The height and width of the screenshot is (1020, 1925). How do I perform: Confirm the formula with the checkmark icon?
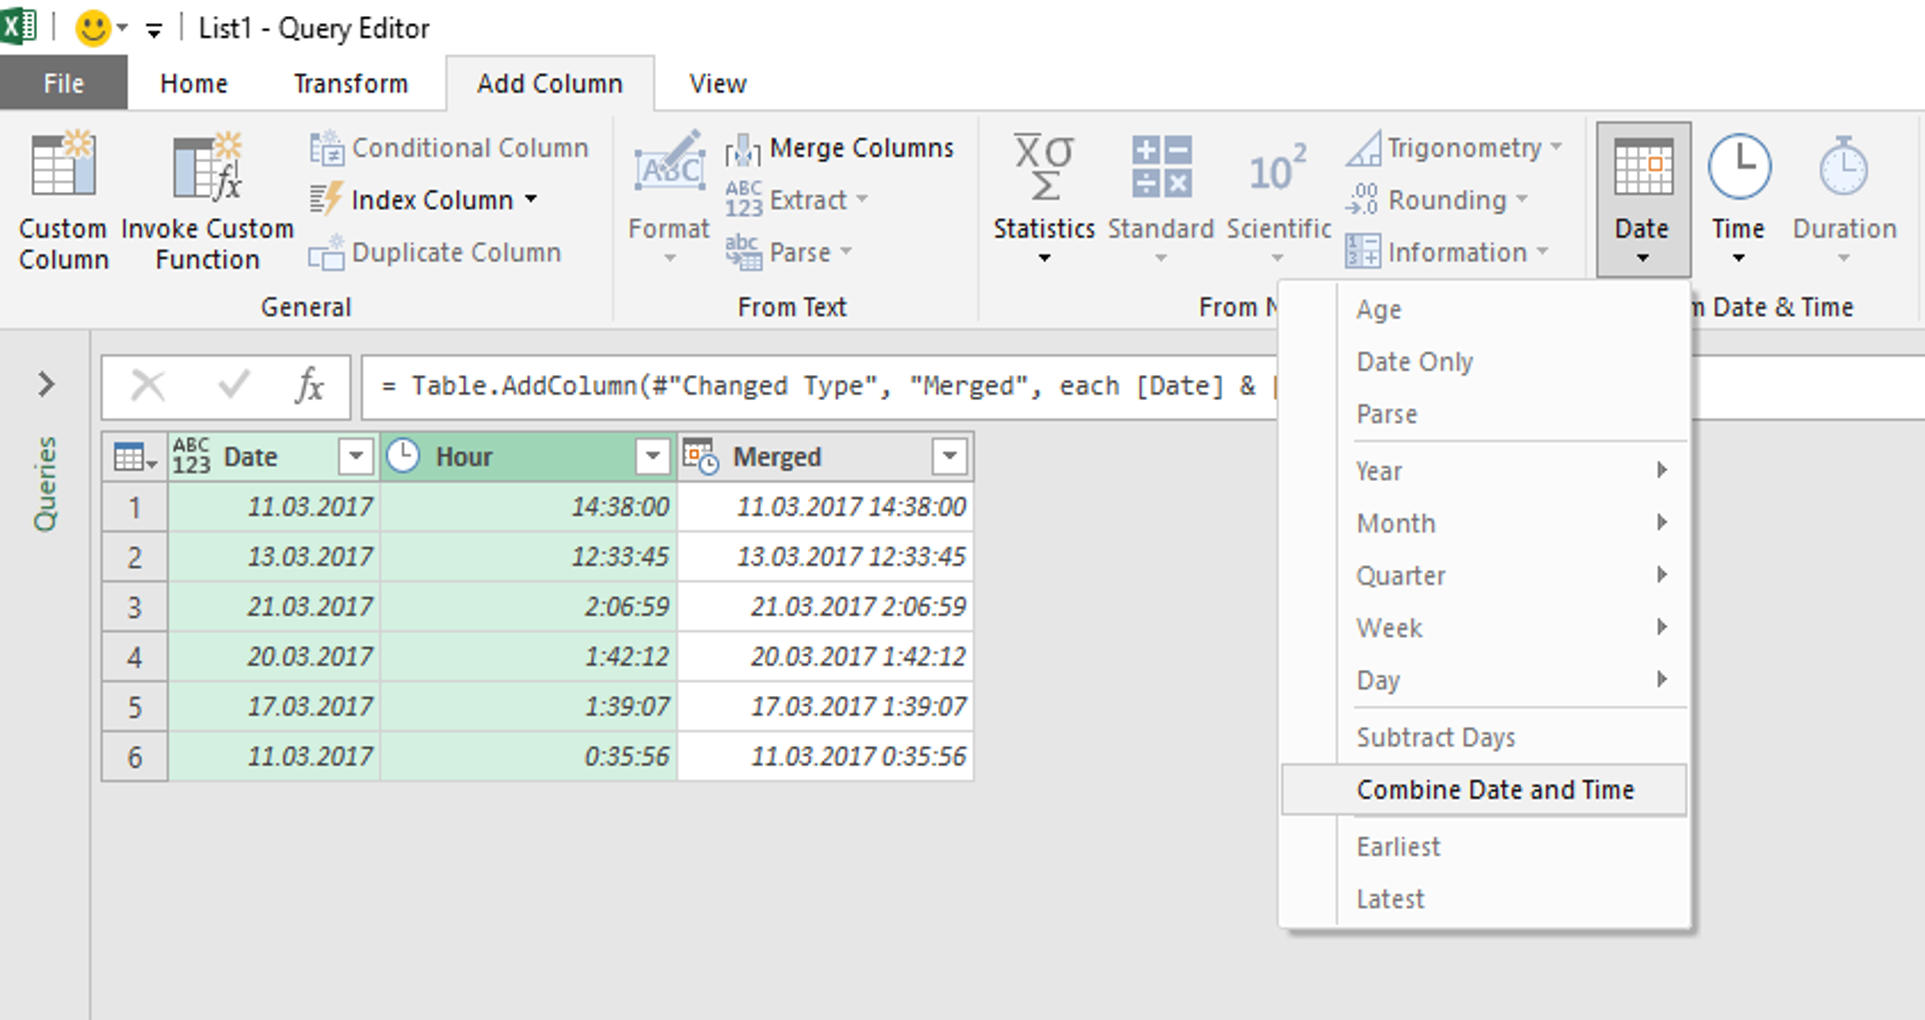[233, 385]
